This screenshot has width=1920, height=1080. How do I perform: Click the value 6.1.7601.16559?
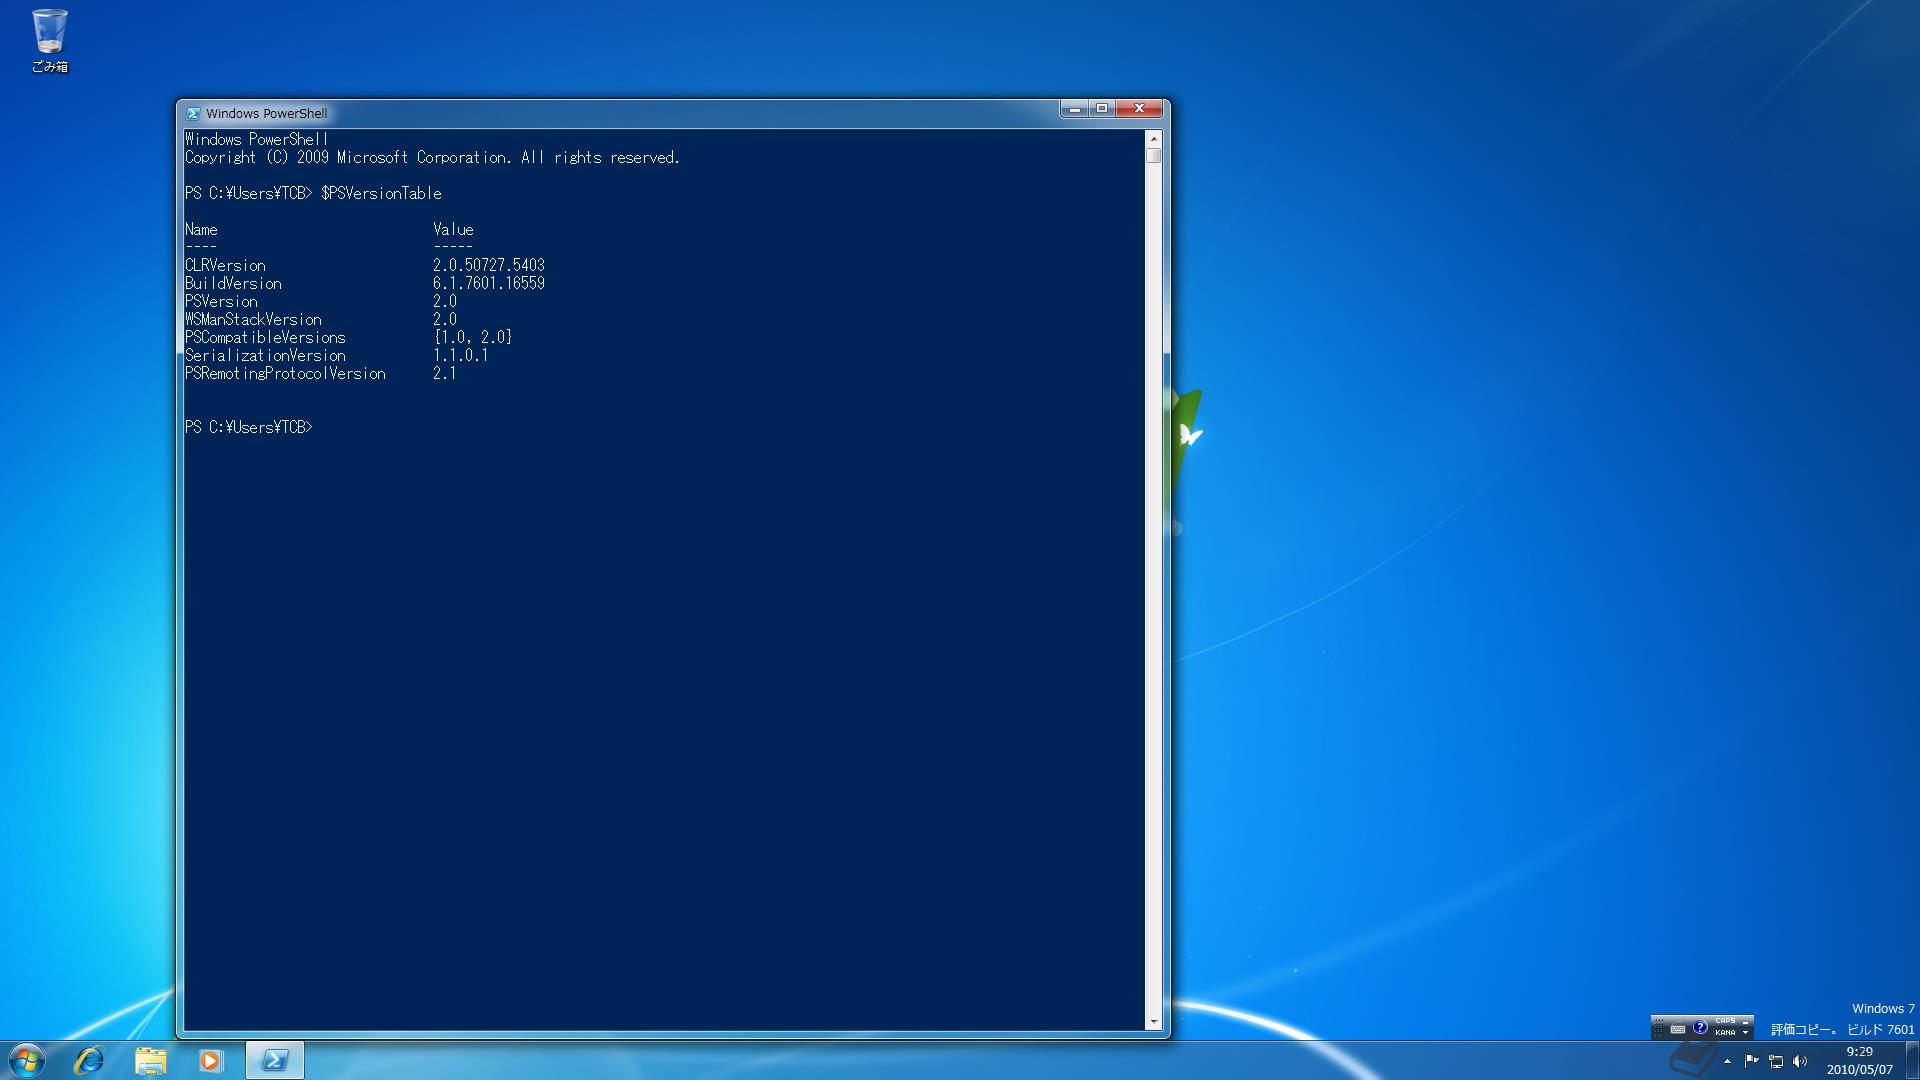[x=489, y=284]
